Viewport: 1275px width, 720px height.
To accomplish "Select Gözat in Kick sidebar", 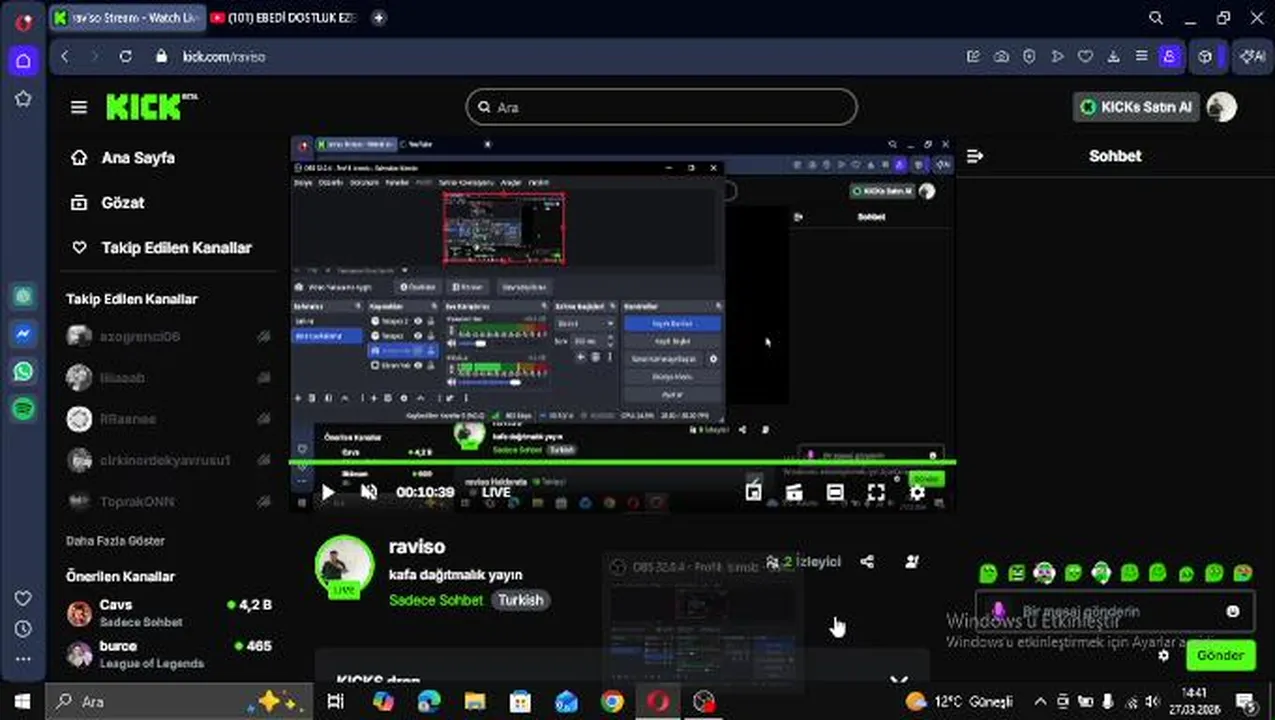I will tap(109, 203).
